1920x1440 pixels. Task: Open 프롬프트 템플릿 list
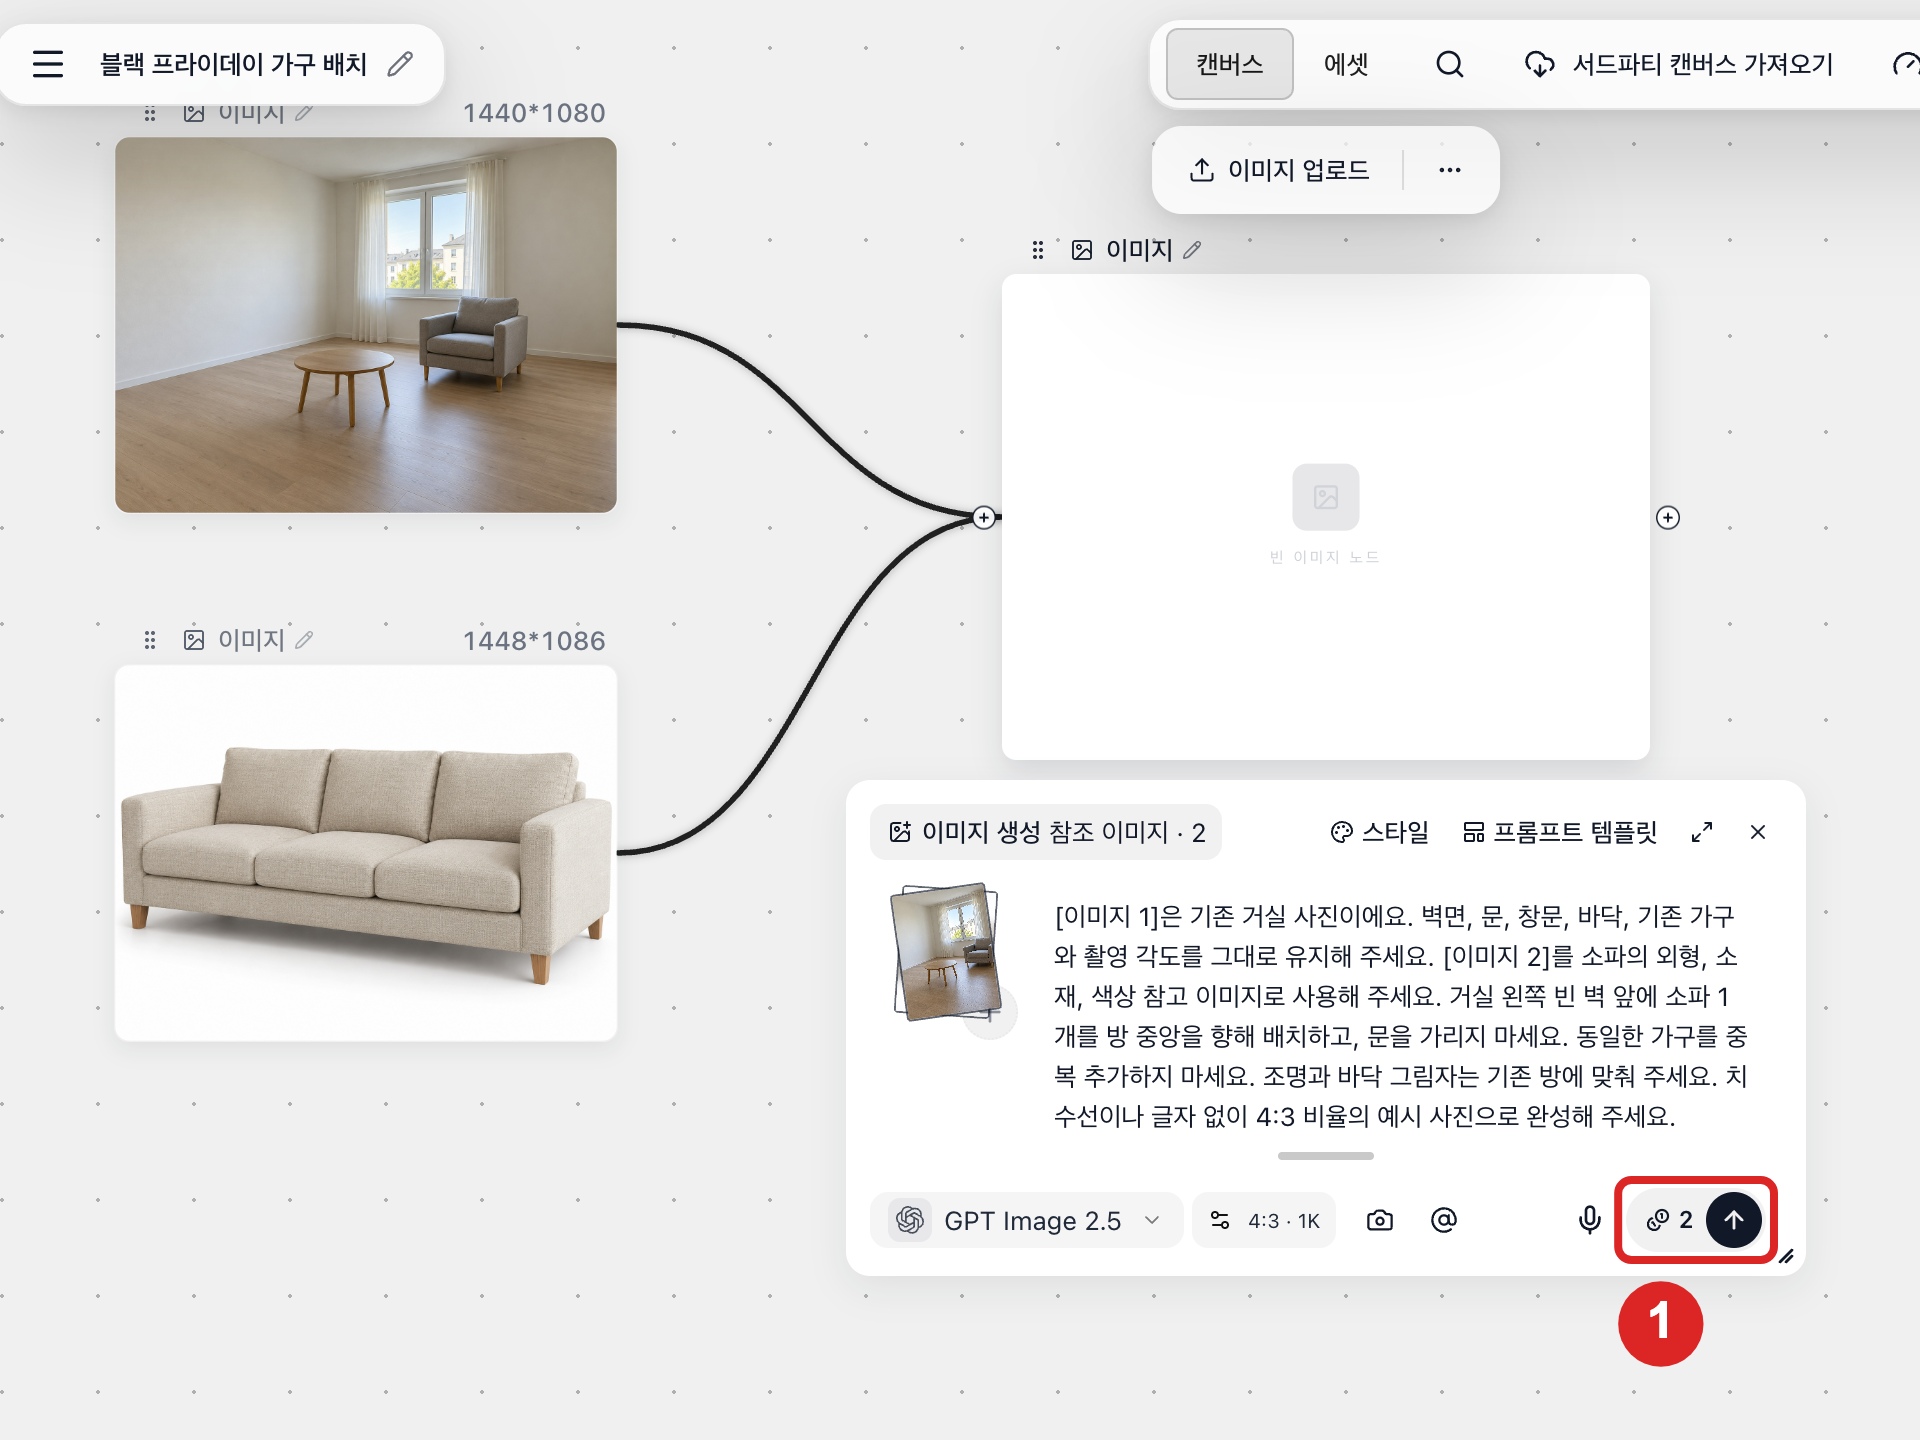[x=1559, y=832]
